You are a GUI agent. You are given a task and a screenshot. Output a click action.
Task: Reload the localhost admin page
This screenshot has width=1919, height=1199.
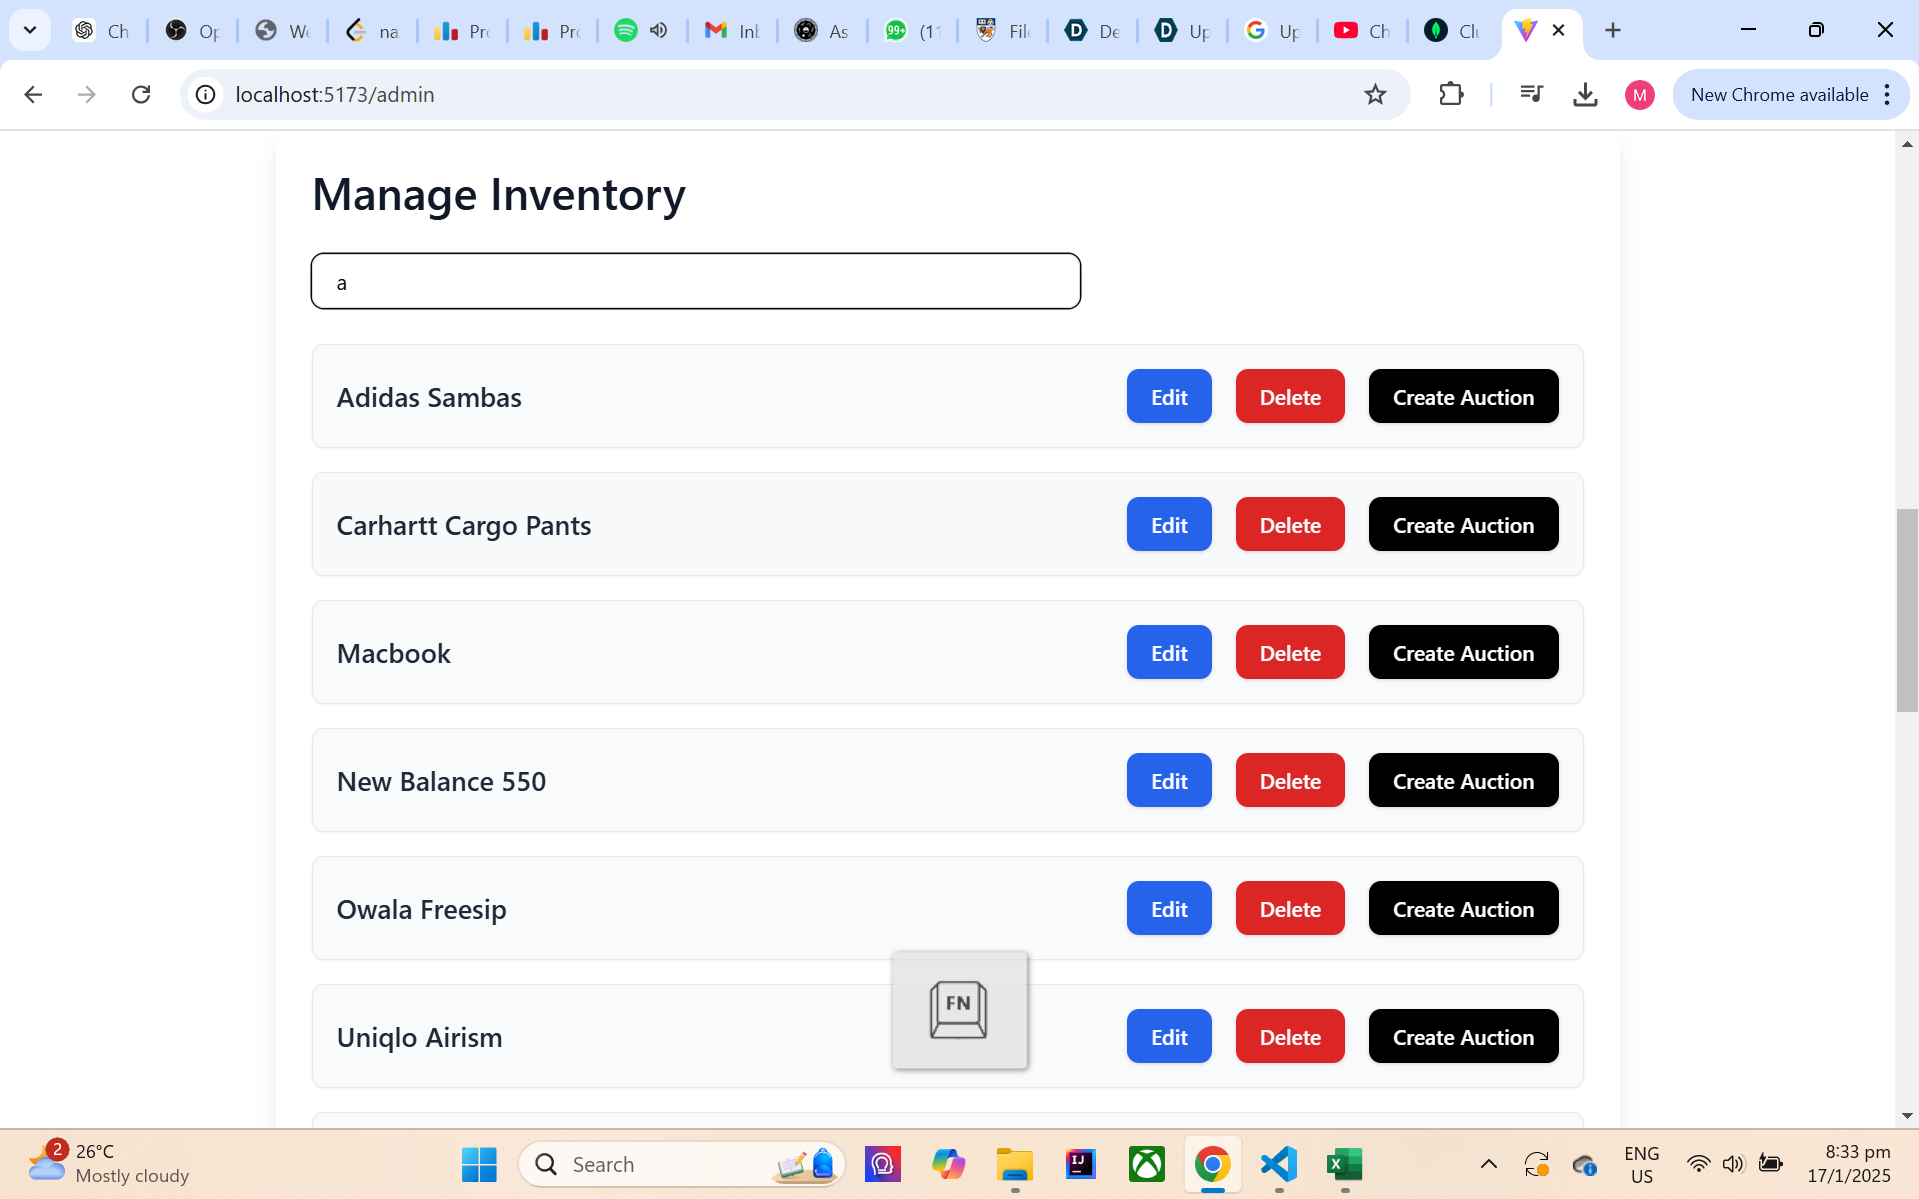141,94
